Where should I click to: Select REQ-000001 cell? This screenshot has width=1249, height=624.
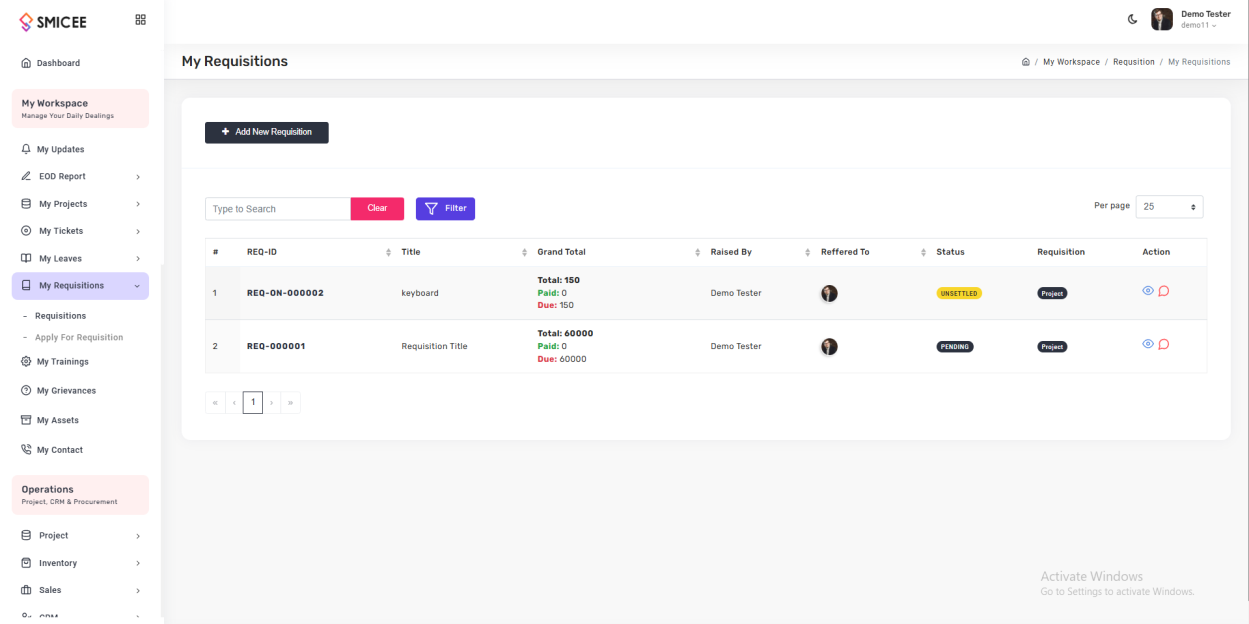[x=276, y=347]
